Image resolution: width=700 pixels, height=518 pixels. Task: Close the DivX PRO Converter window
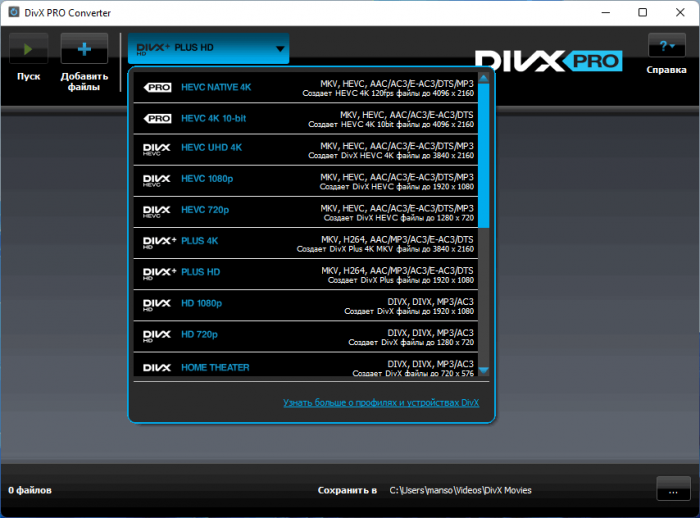point(680,13)
